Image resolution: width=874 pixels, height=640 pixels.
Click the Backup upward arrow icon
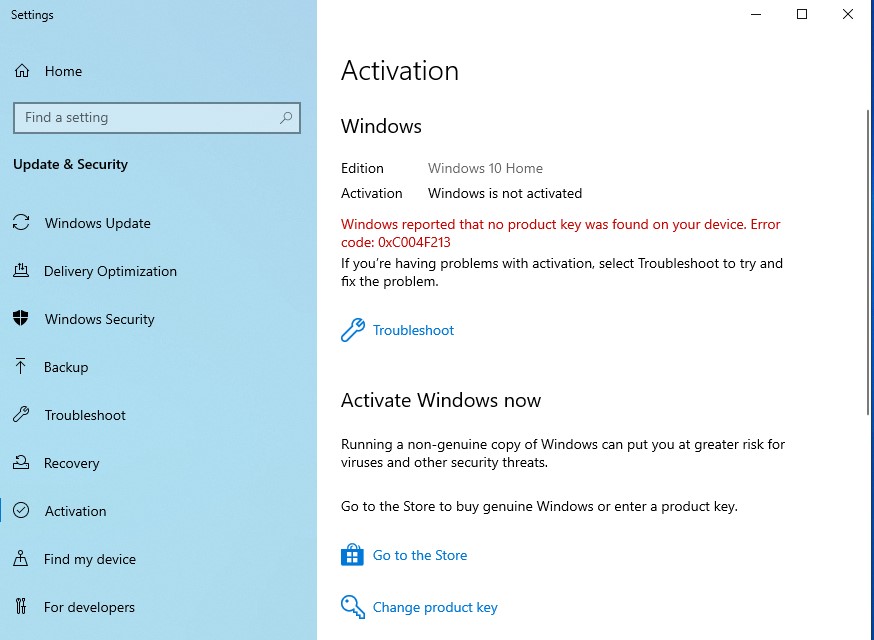(21, 366)
